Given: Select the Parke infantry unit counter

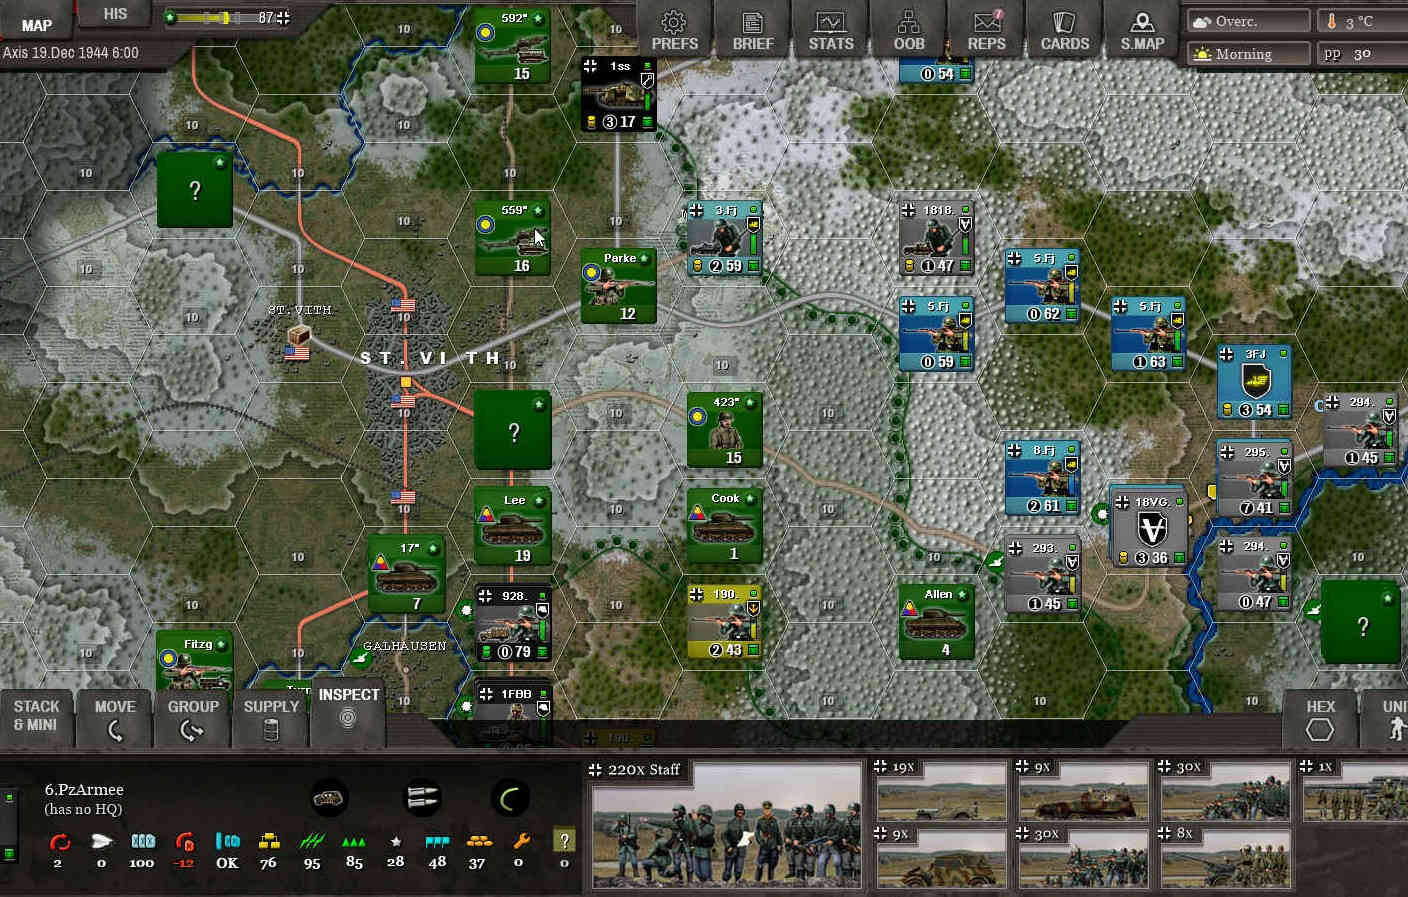Looking at the screenshot, I should (619, 285).
